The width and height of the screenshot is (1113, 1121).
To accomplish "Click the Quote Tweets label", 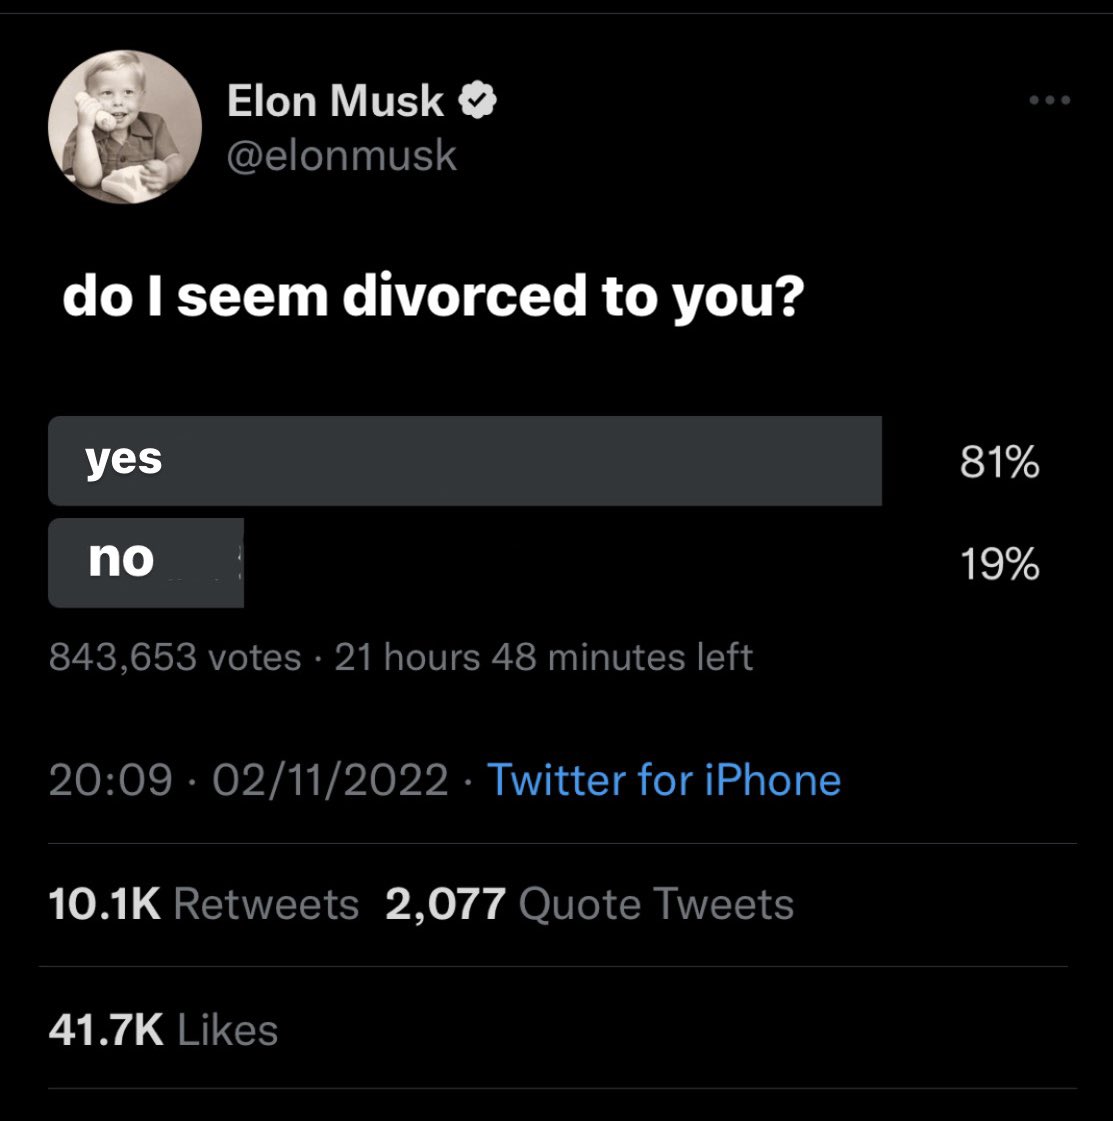I will [656, 904].
